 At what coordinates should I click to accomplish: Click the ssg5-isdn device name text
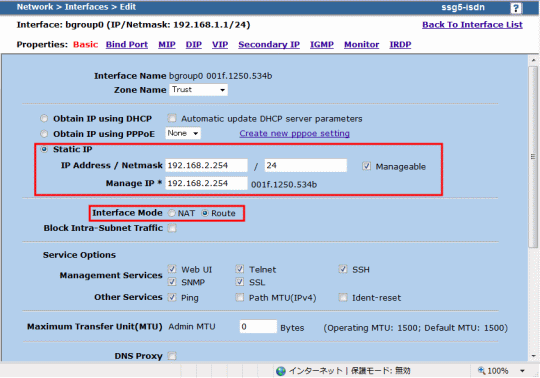(463, 7)
